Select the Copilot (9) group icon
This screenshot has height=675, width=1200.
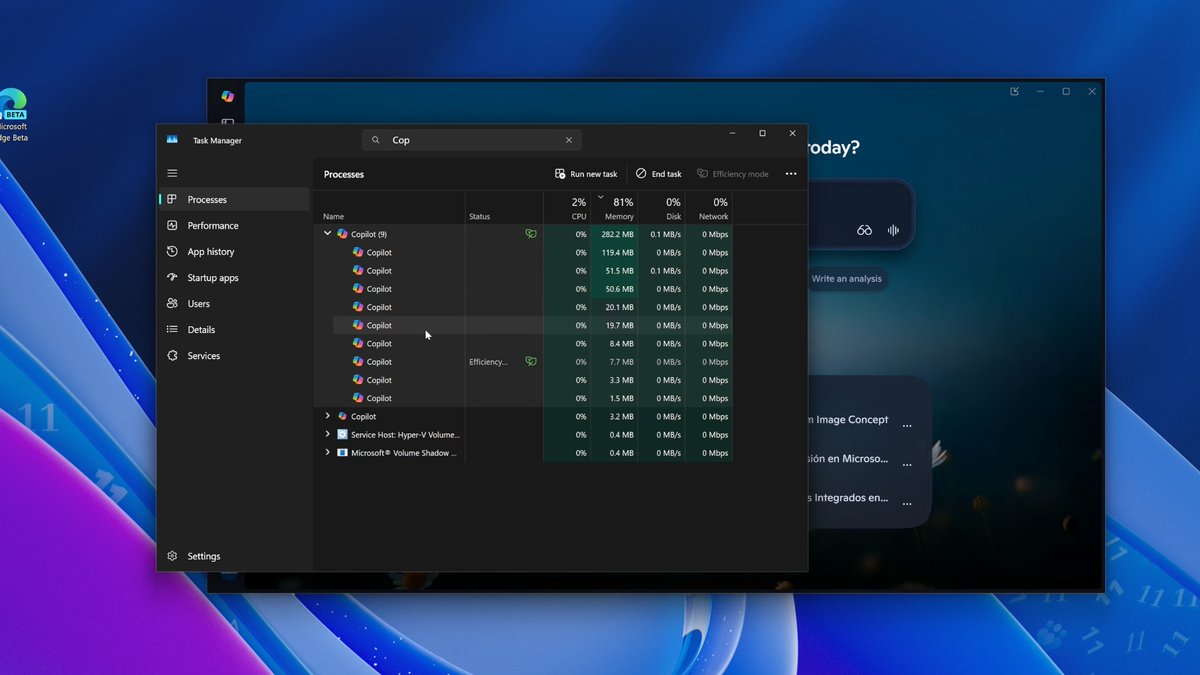[342, 234]
